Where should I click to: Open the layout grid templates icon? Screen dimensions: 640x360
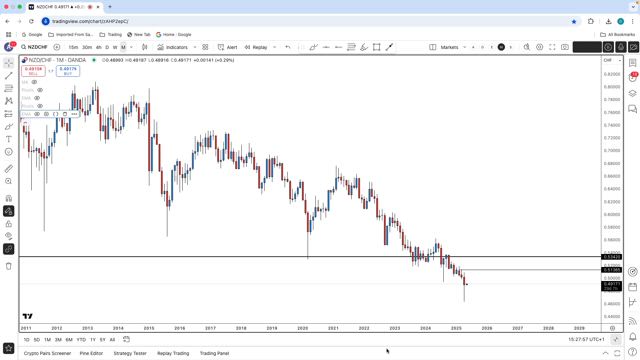point(205,47)
